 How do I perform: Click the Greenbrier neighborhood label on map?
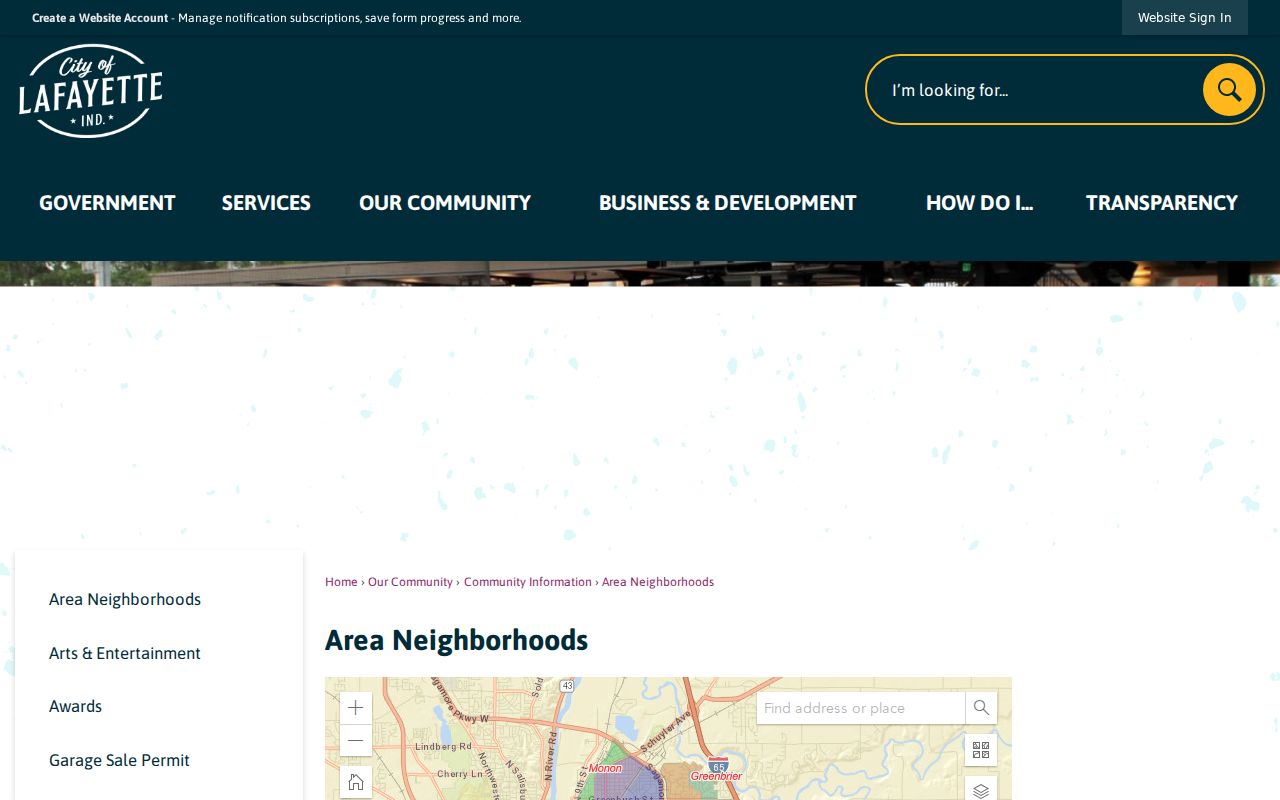point(716,776)
